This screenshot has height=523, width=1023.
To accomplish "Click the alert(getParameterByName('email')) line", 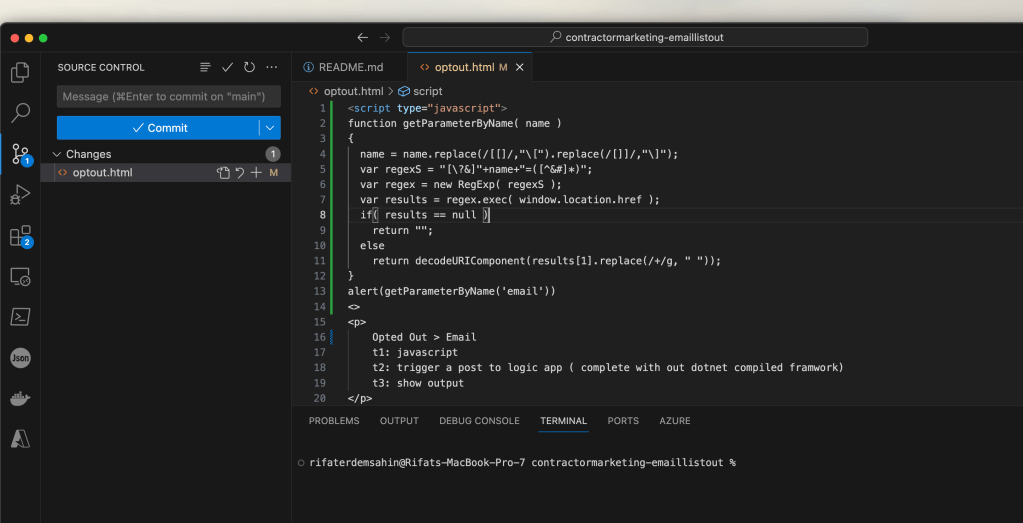I will pos(451,291).
